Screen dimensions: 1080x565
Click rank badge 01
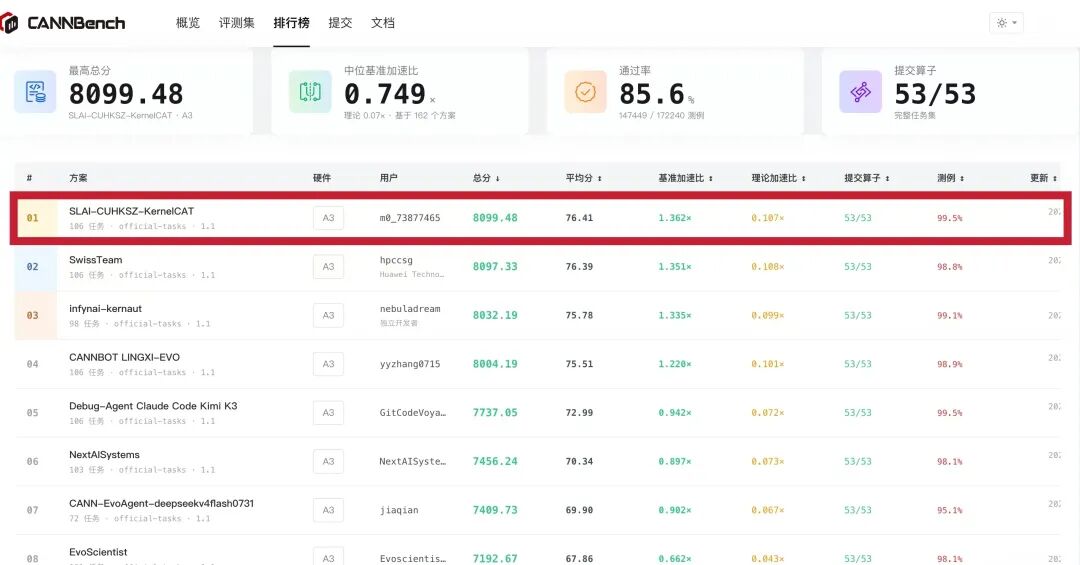tap(32, 218)
